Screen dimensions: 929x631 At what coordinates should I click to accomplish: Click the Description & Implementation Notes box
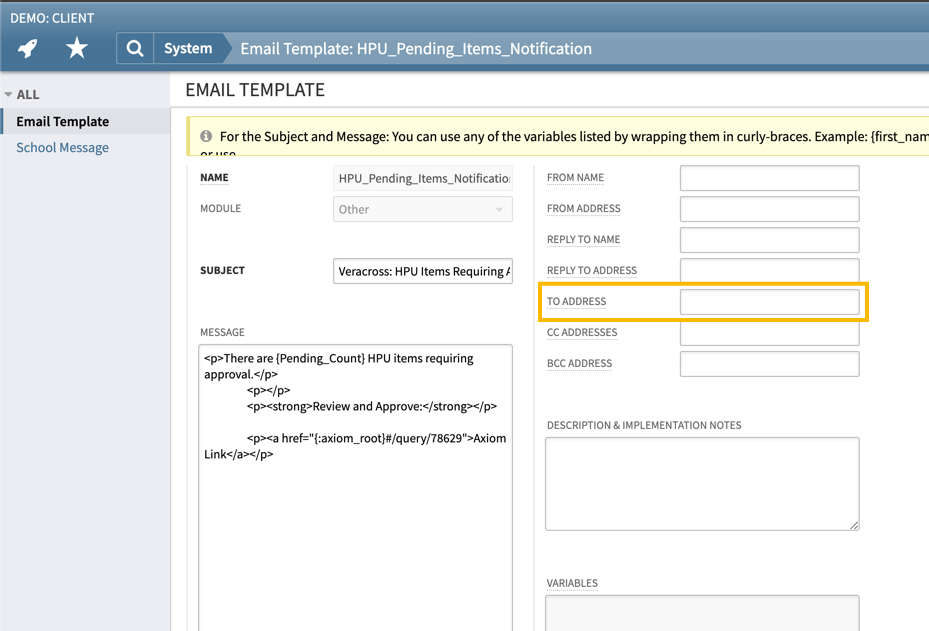click(701, 483)
